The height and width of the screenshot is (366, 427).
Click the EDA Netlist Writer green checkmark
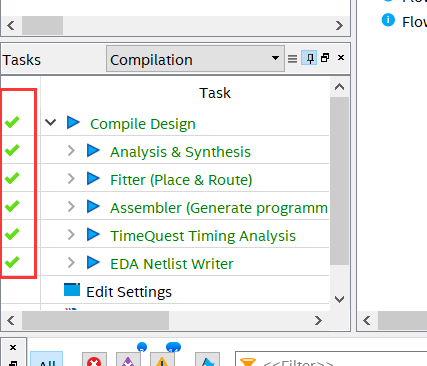(x=12, y=262)
